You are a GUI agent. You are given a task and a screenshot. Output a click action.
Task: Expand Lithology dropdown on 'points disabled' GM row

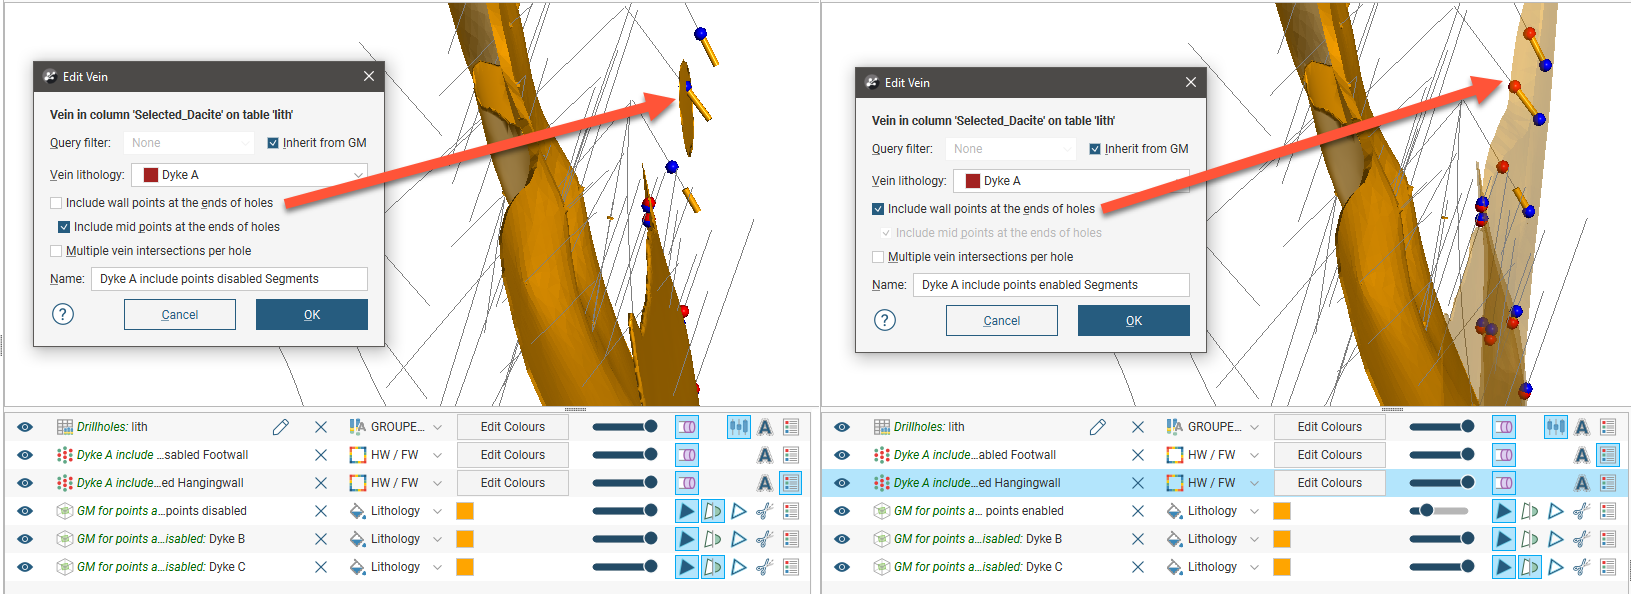pos(437,511)
